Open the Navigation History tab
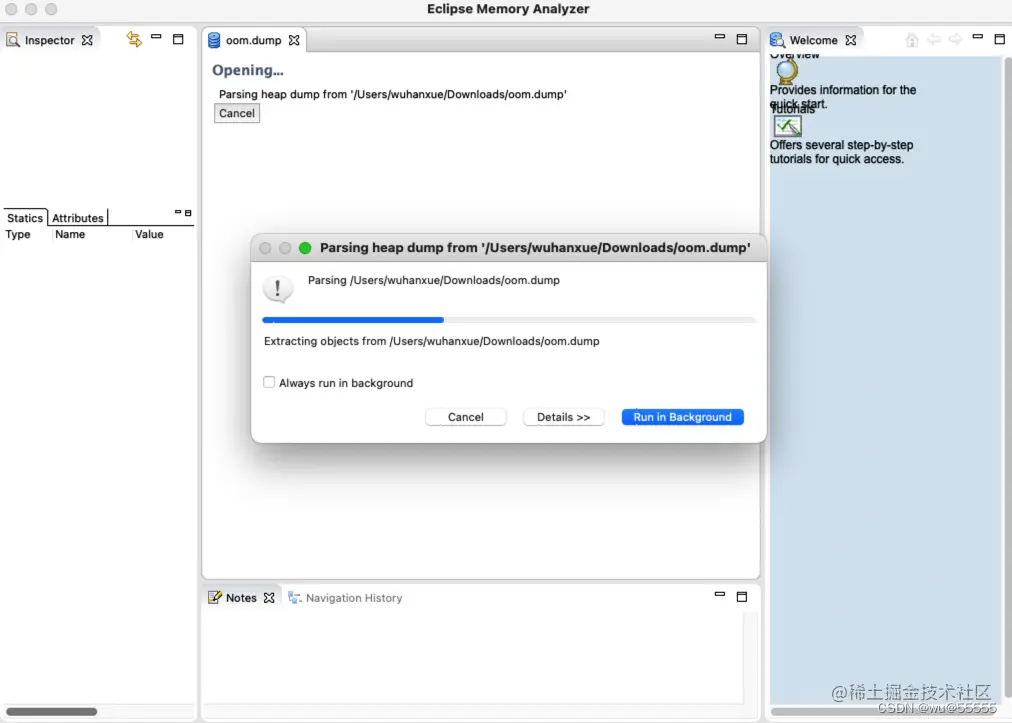 click(354, 598)
